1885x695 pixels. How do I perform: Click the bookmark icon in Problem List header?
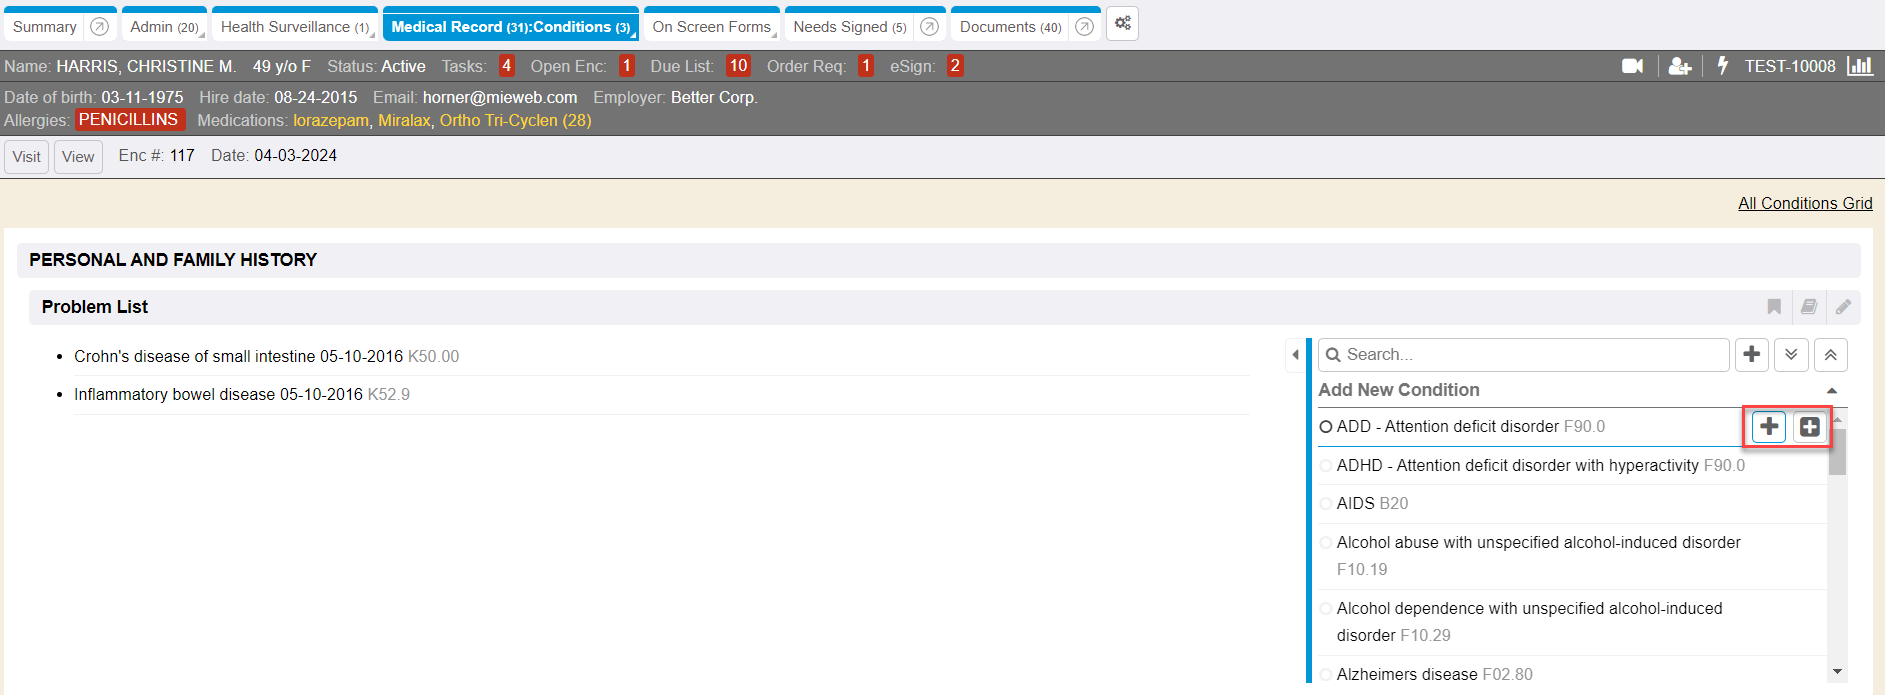1774,307
